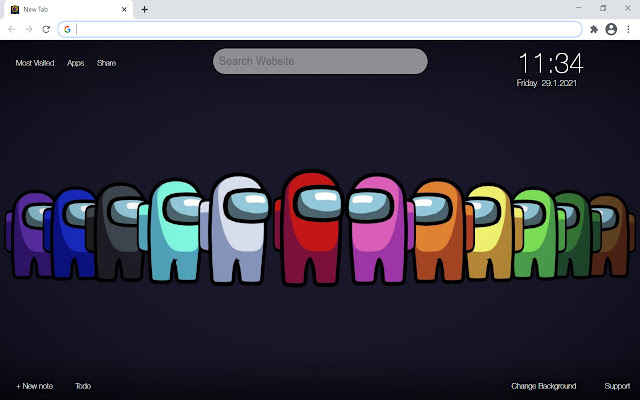Open the Chrome profile avatar icon

coord(611,29)
